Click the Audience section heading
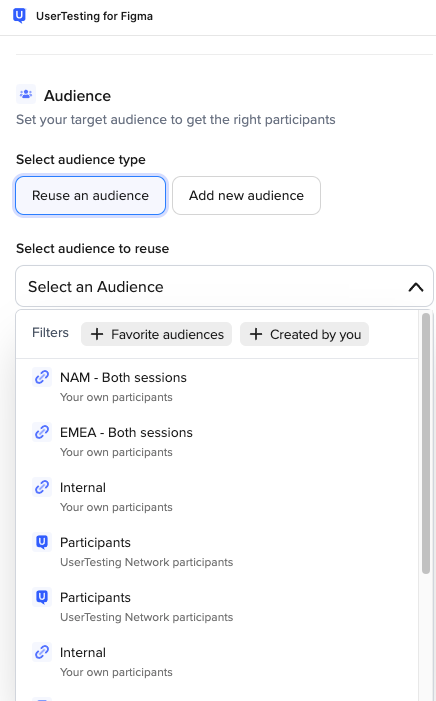Image resolution: width=436 pixels, height=701 pixels. [77, 96]
